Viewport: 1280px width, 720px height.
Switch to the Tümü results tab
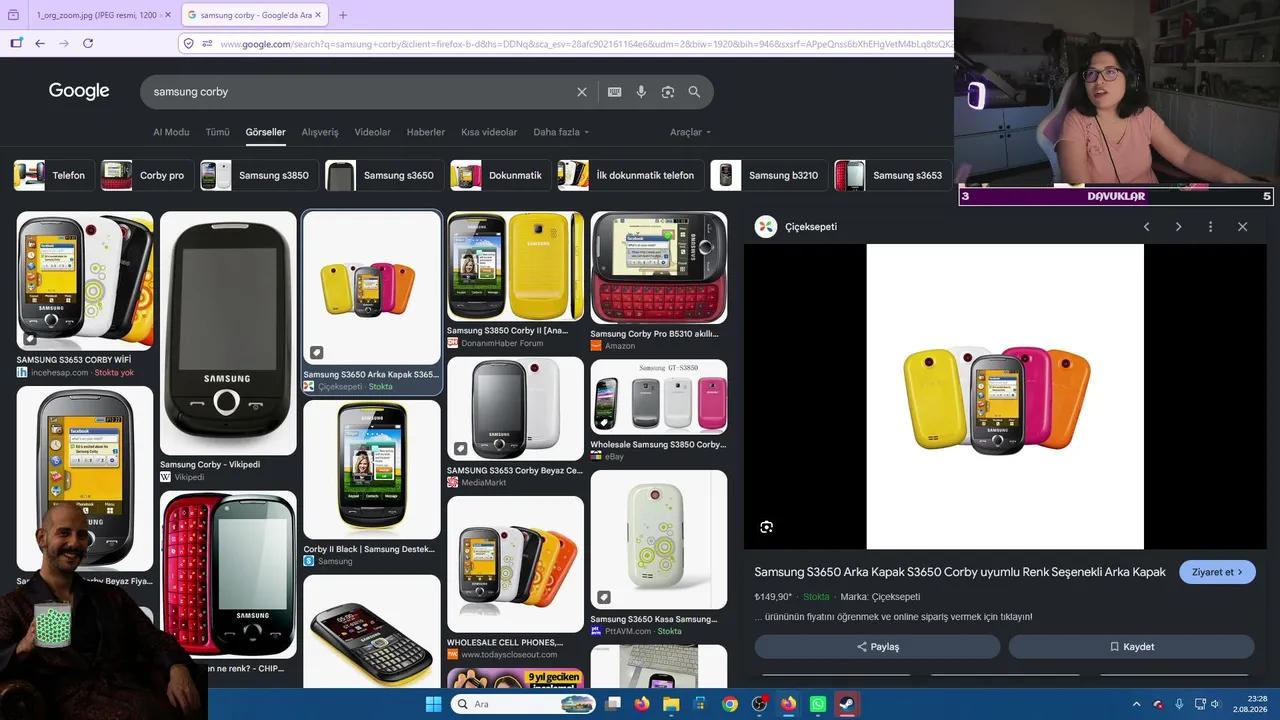point(217,132)
